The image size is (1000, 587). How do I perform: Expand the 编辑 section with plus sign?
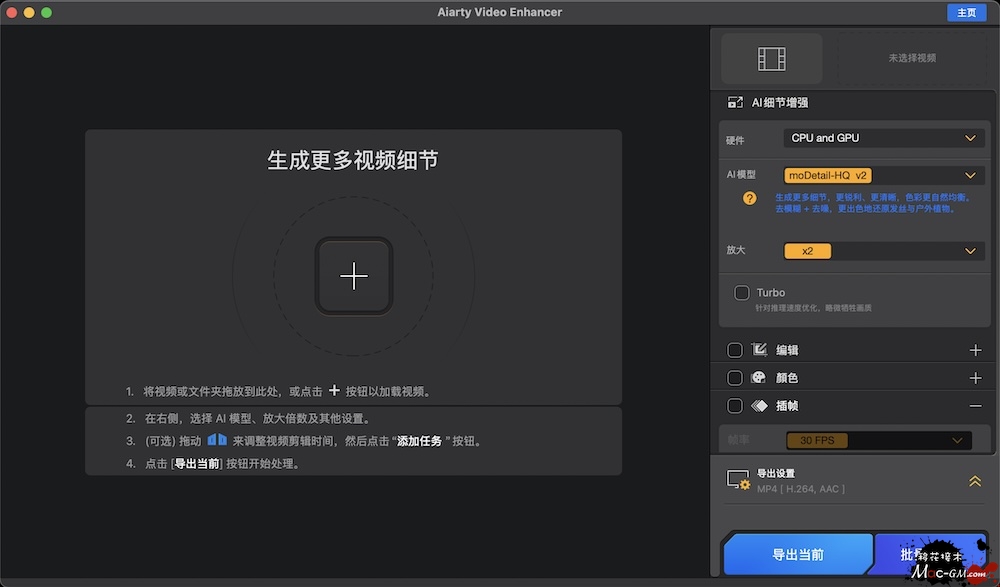[x=975, y=350]
